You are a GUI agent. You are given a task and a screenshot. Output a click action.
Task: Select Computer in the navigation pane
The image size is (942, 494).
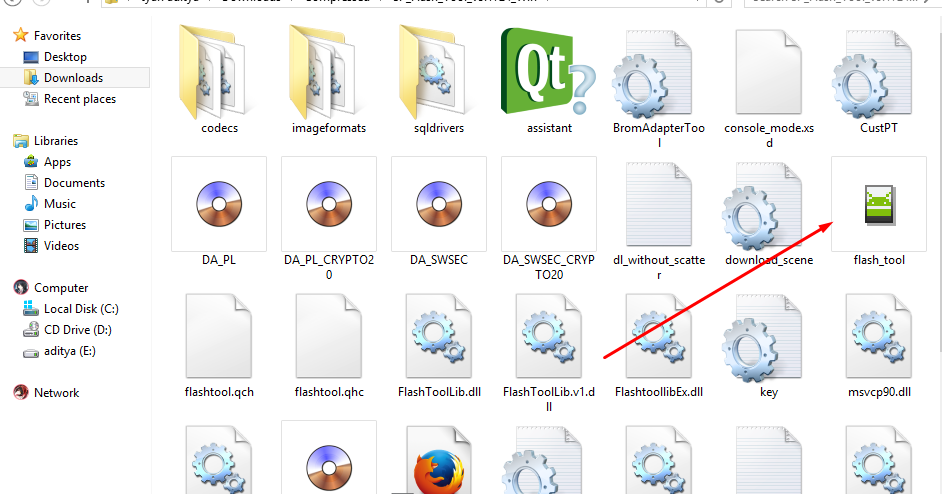tap(61, 288)
